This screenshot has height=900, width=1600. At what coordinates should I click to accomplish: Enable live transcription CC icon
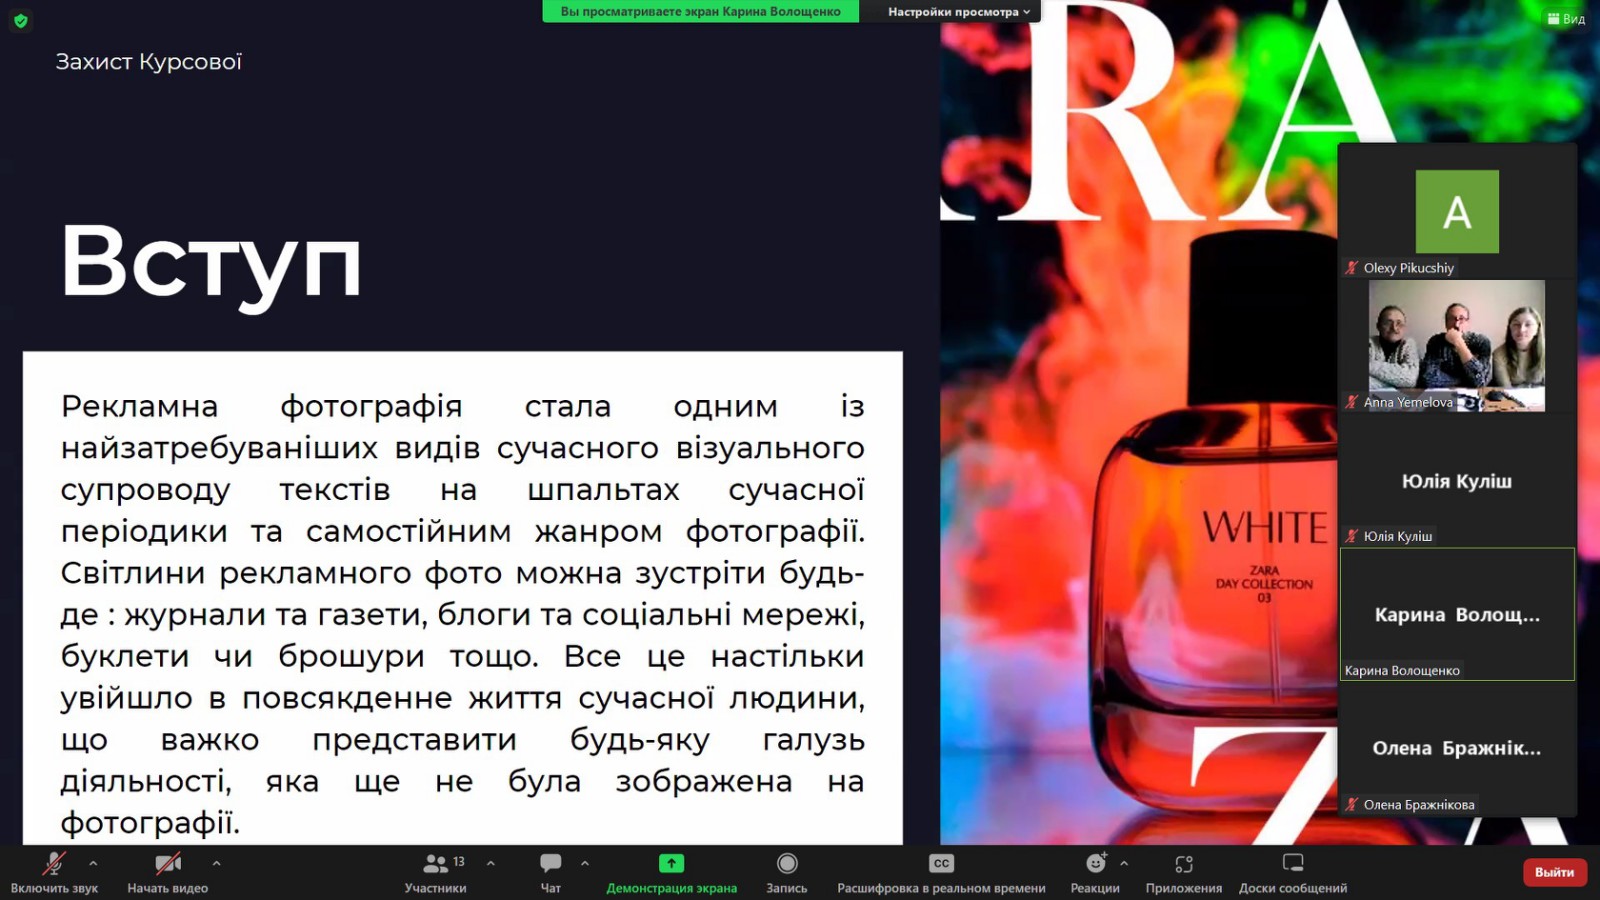(941, 863)
